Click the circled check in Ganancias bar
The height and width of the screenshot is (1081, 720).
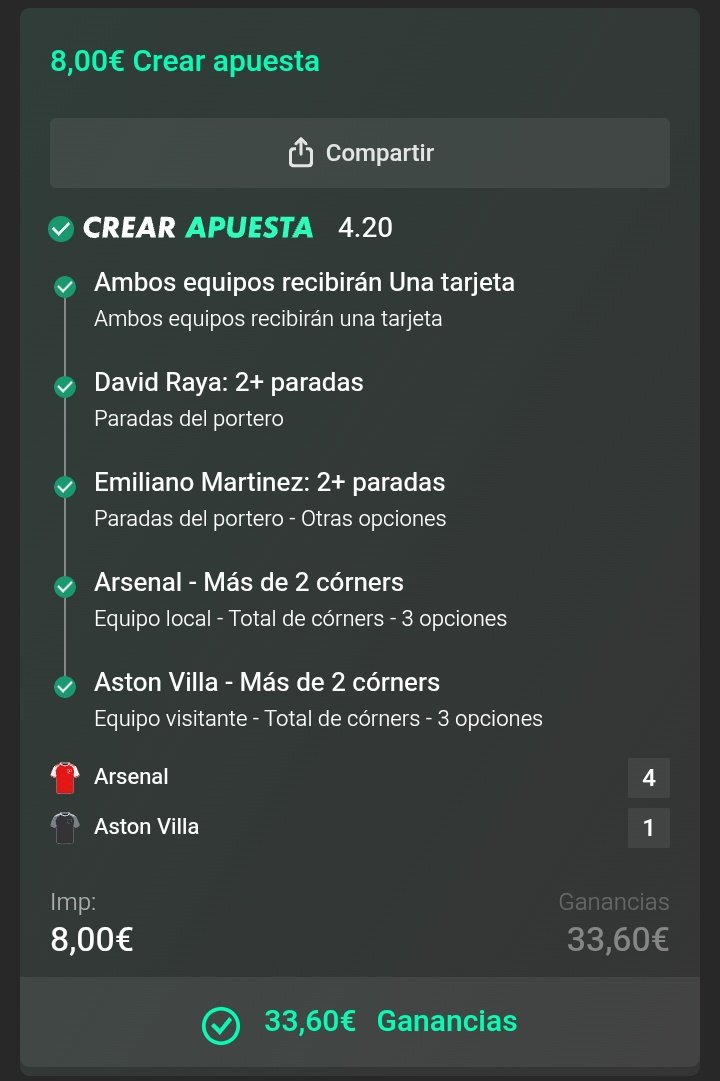[221, 1025]
